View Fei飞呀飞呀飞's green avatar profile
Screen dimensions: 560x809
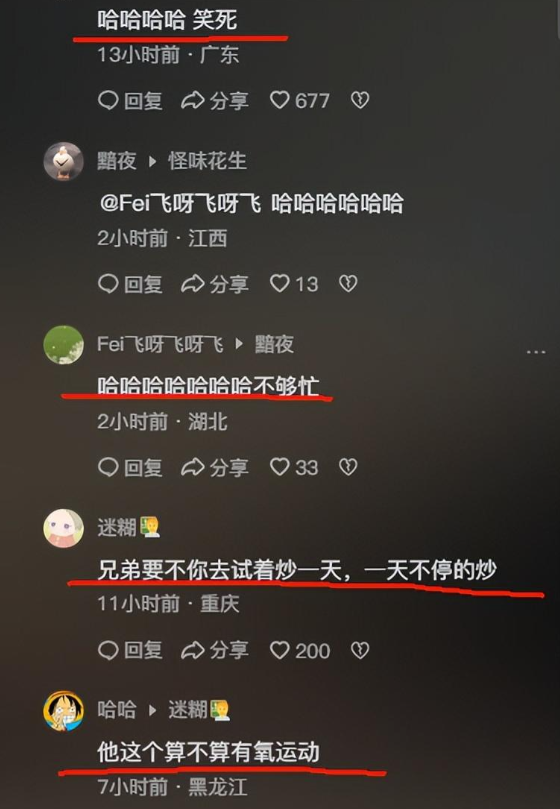tap(63, 345)
